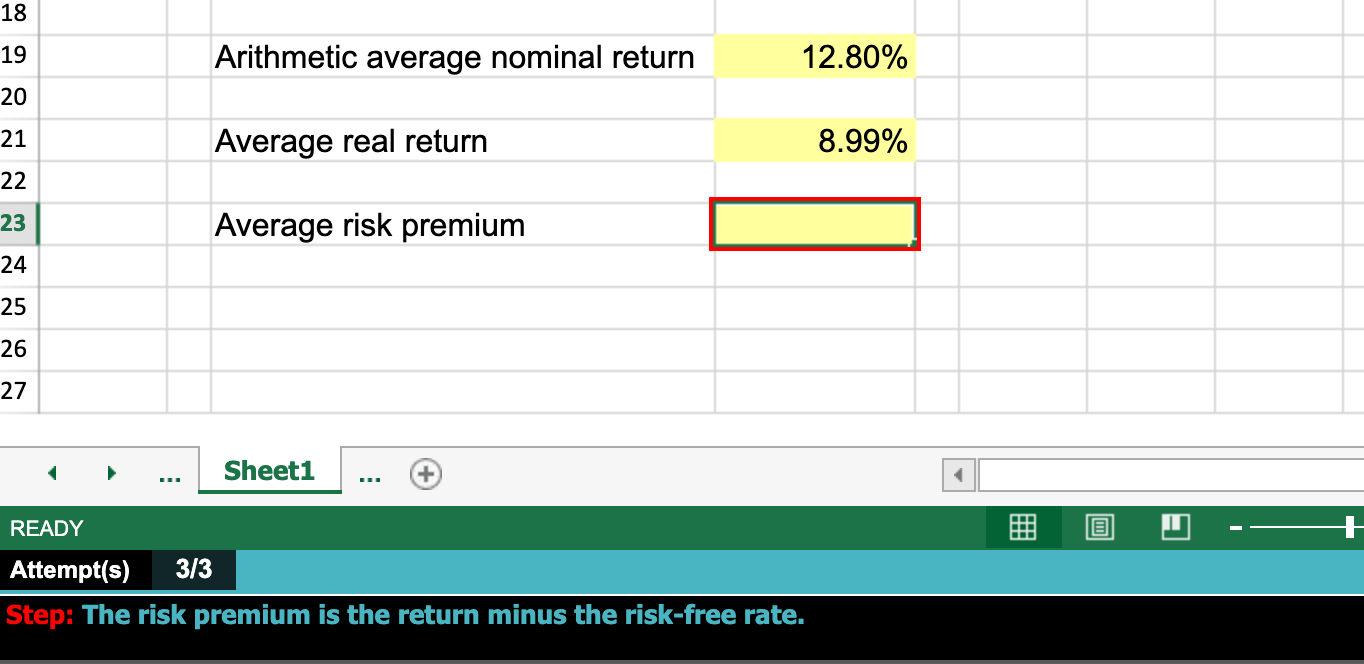1364x664 pixels.
Task: Select row 23 header
Action: pos(15,224)
